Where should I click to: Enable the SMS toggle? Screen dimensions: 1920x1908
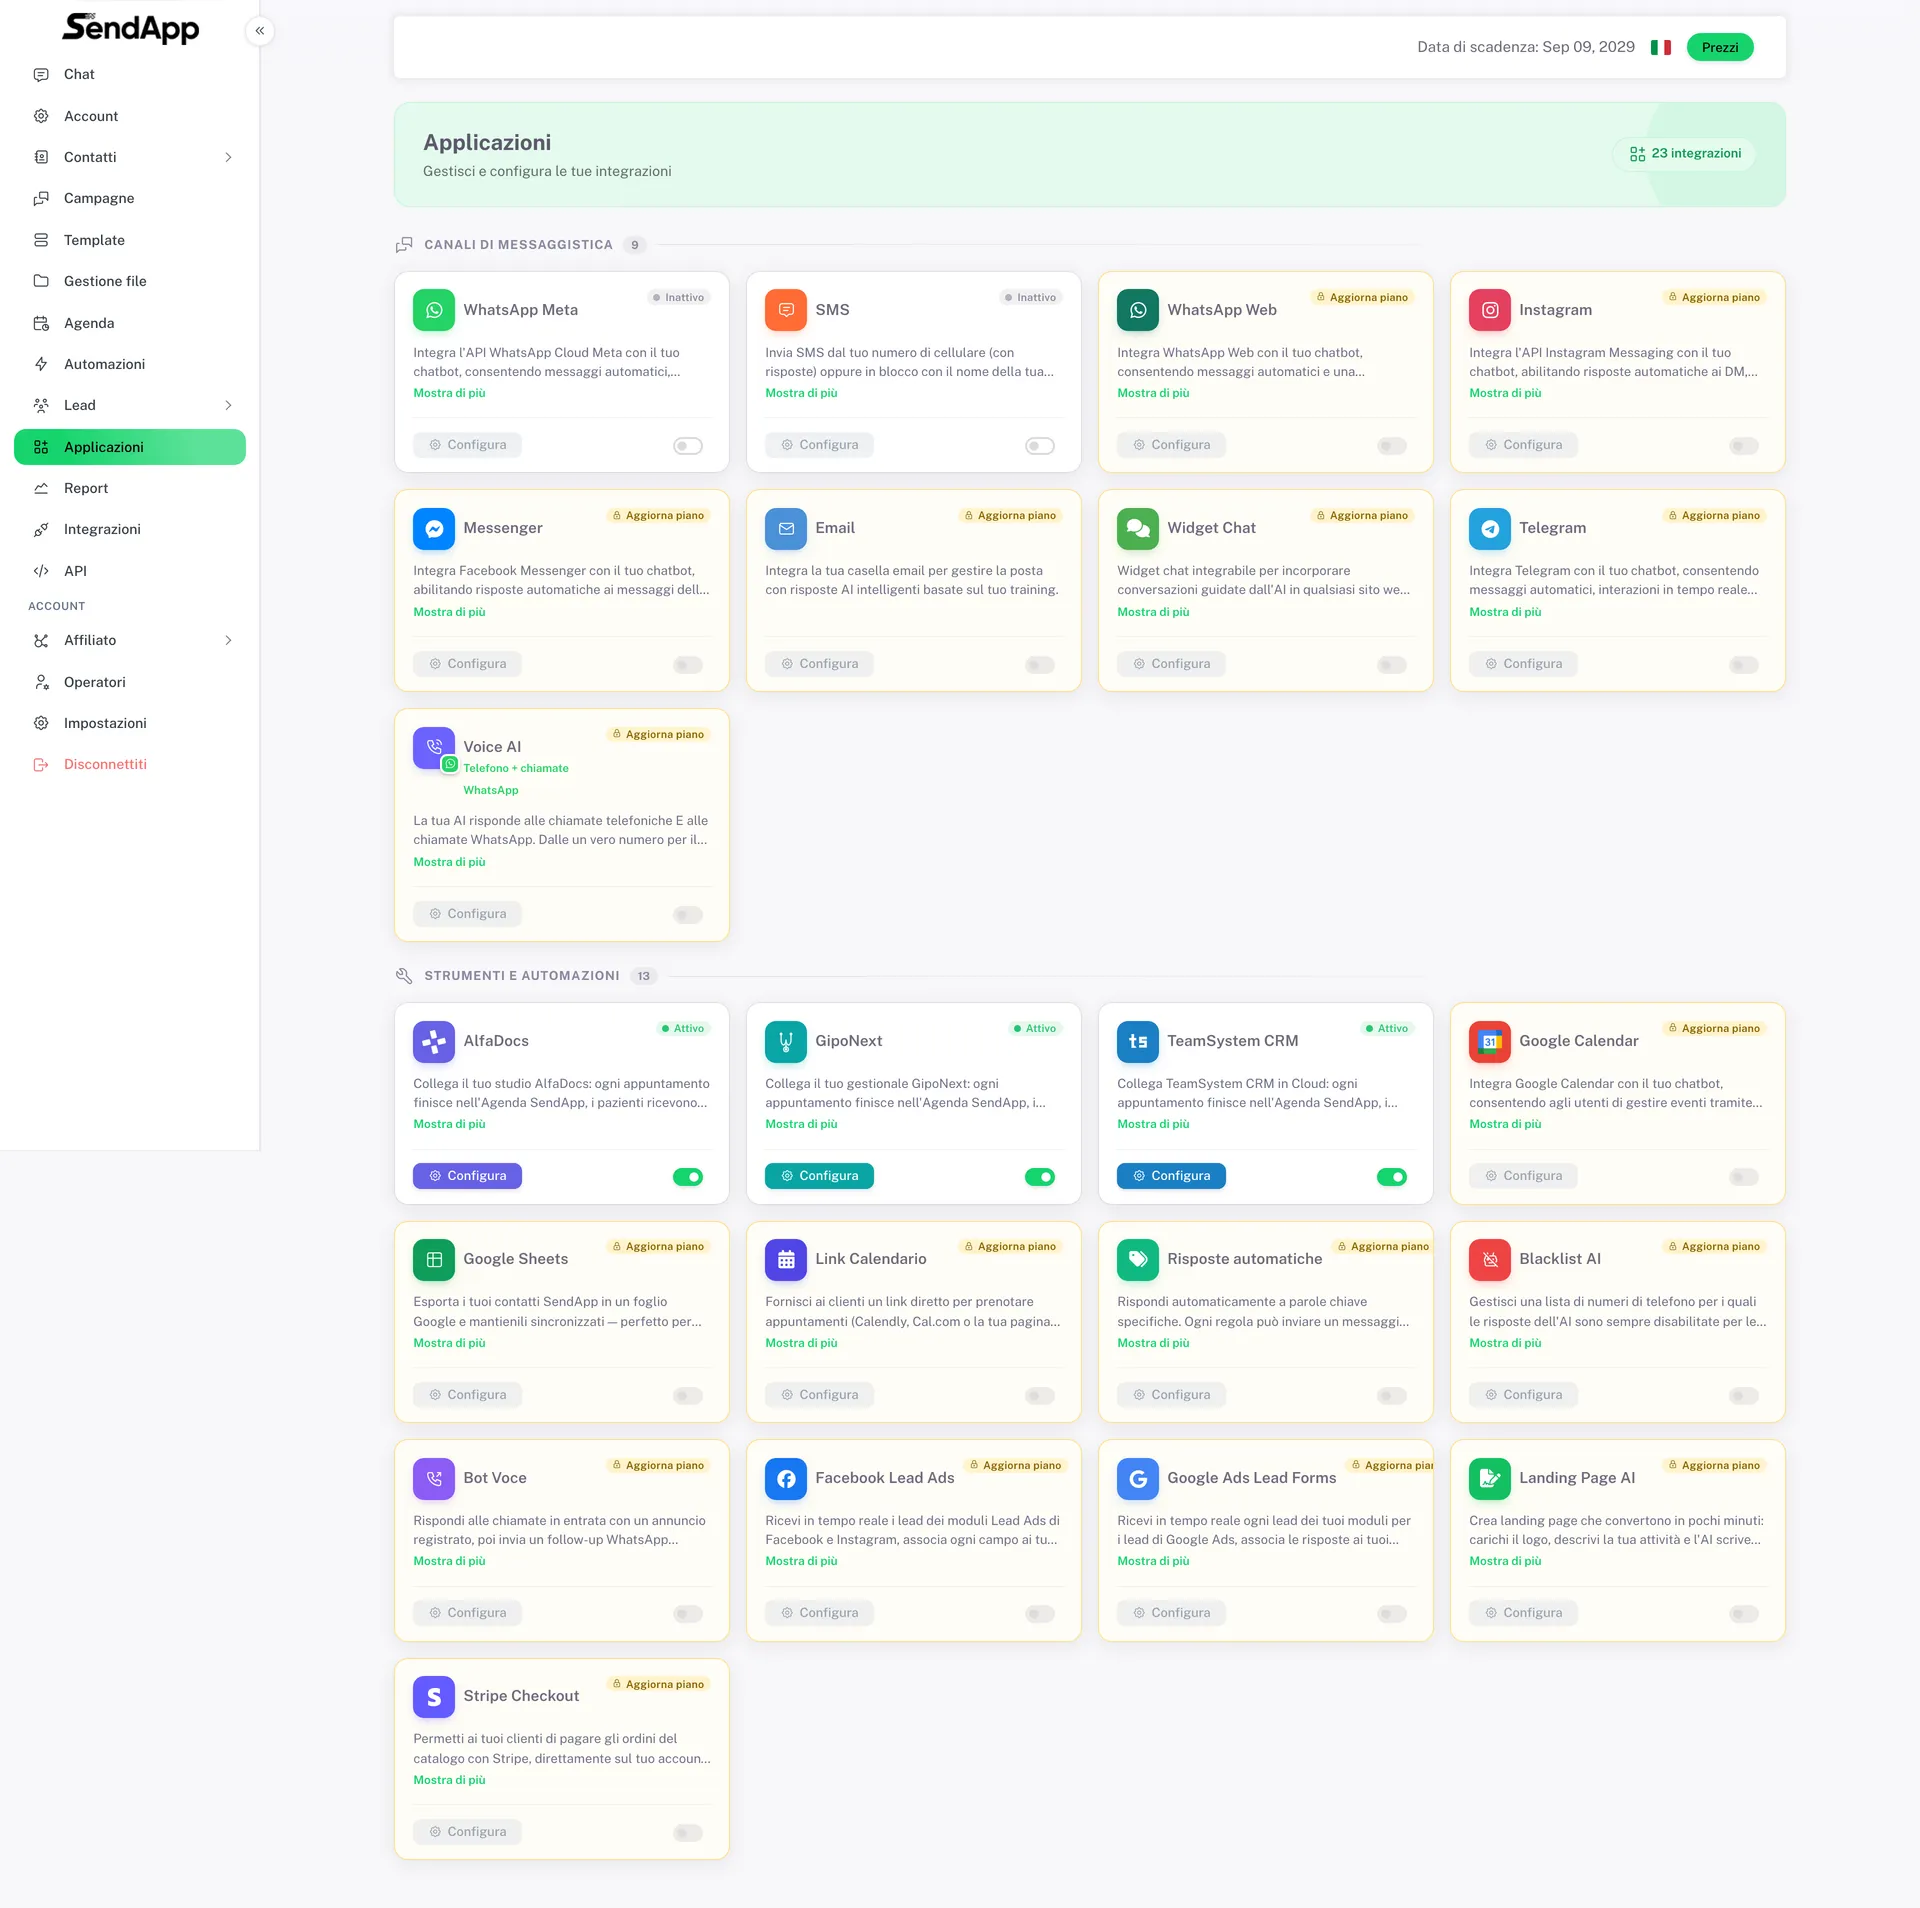coord(1040,446)
